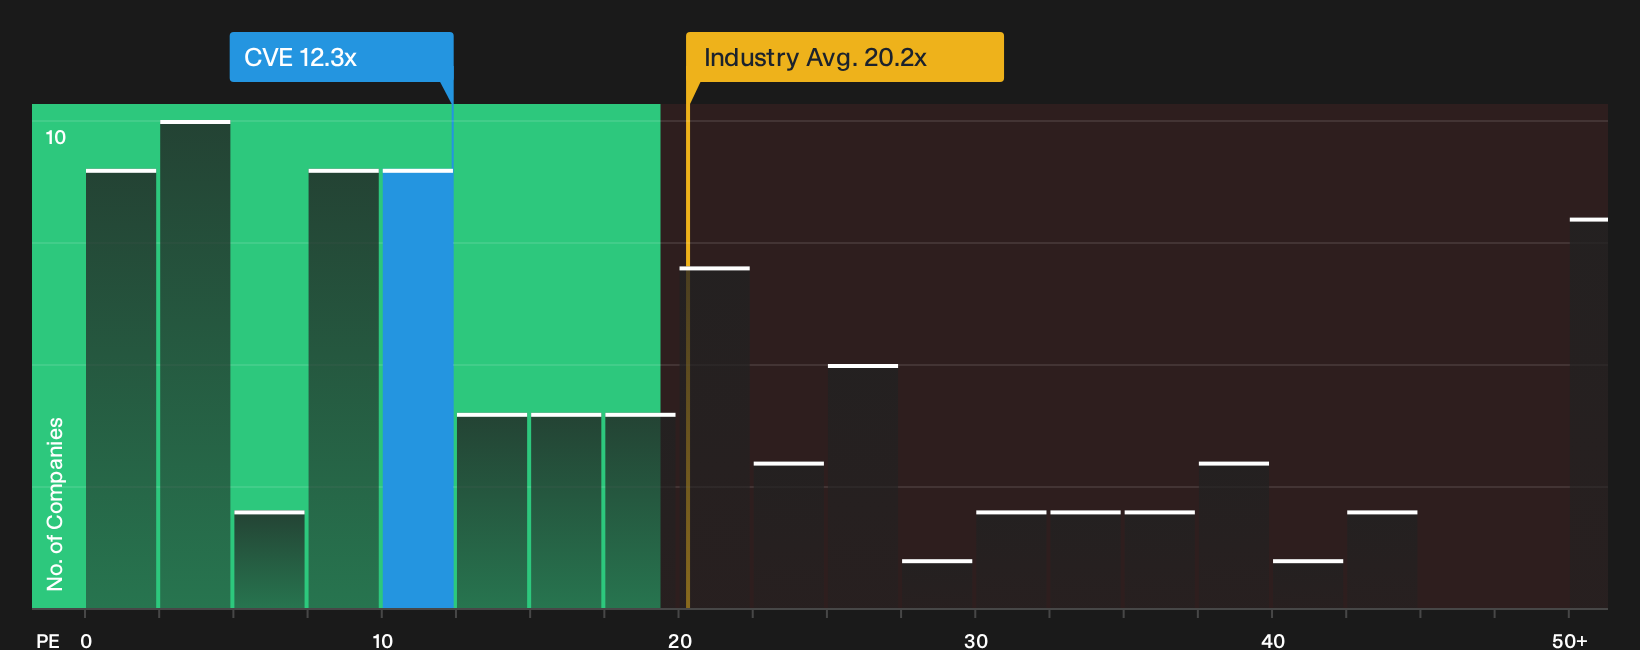Click the yellow industry average vertical line
Viewport: 1640px width, 650px height.
coord(688,355)
